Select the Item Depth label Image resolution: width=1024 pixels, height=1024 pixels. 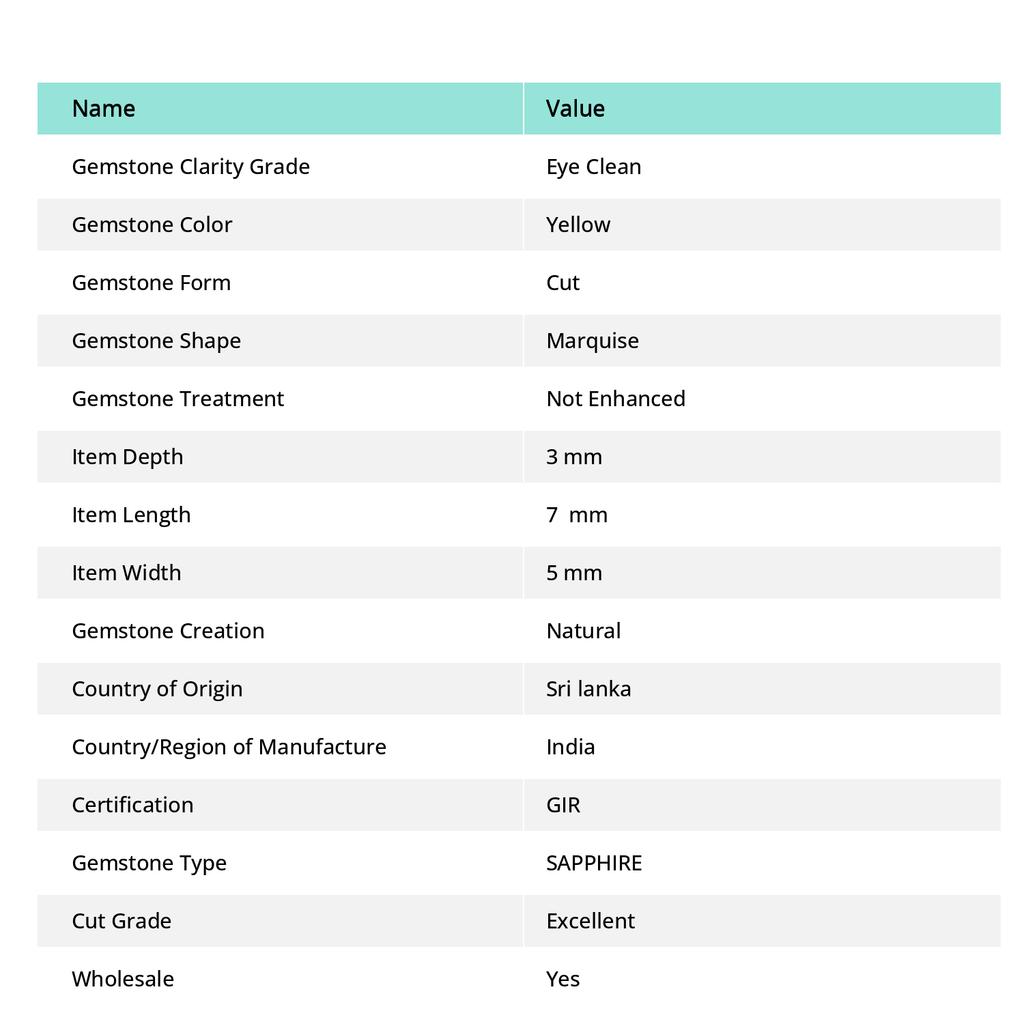(x=127, y=457)
